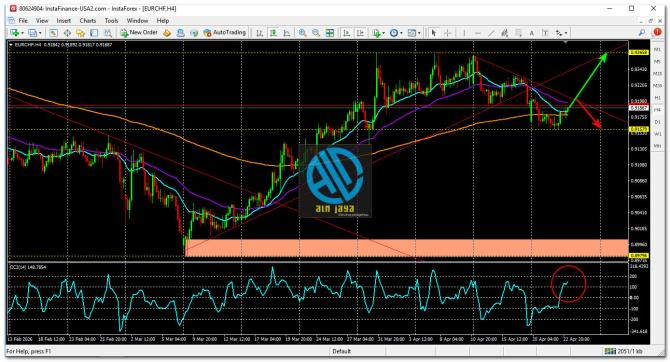Click the CCI indicator label
This screenshot has height=362, width=670.
pos(28,267)
